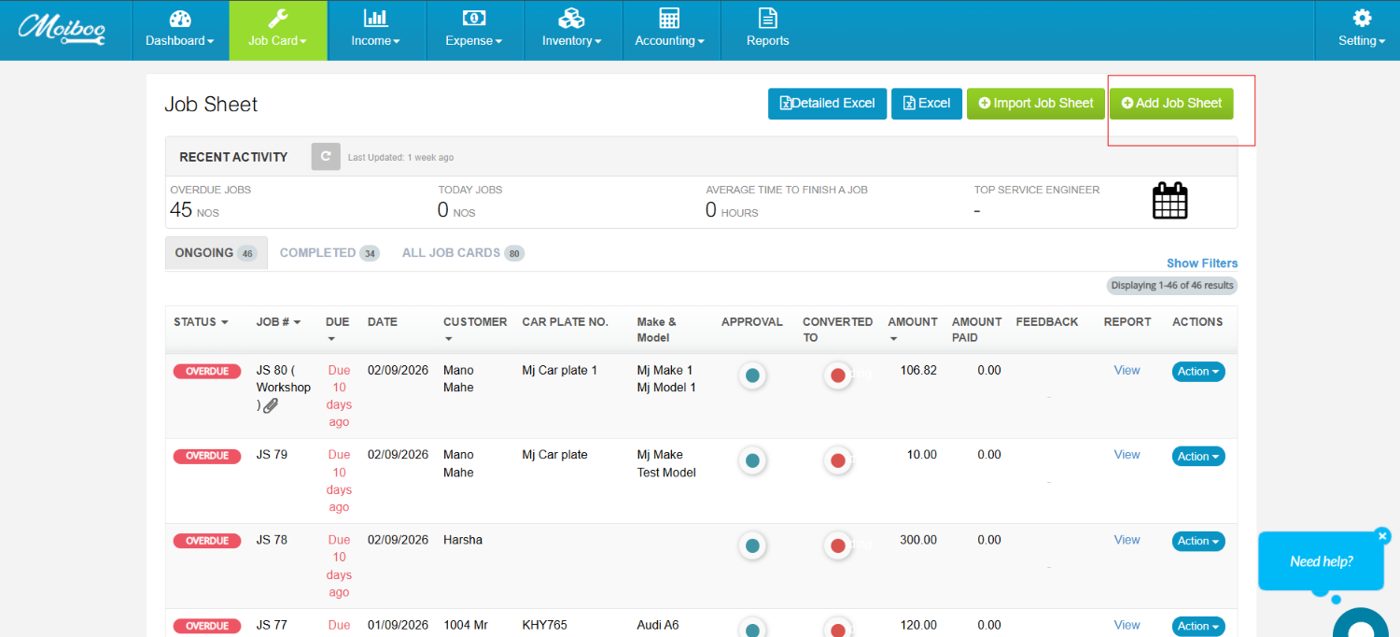Click the Moiboo logo

click(64, 28)
